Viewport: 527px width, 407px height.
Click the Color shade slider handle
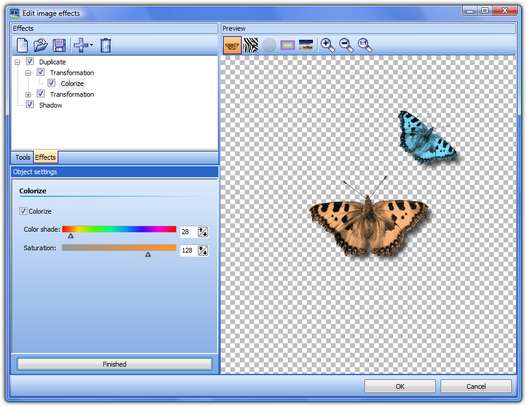coord(71,236)
